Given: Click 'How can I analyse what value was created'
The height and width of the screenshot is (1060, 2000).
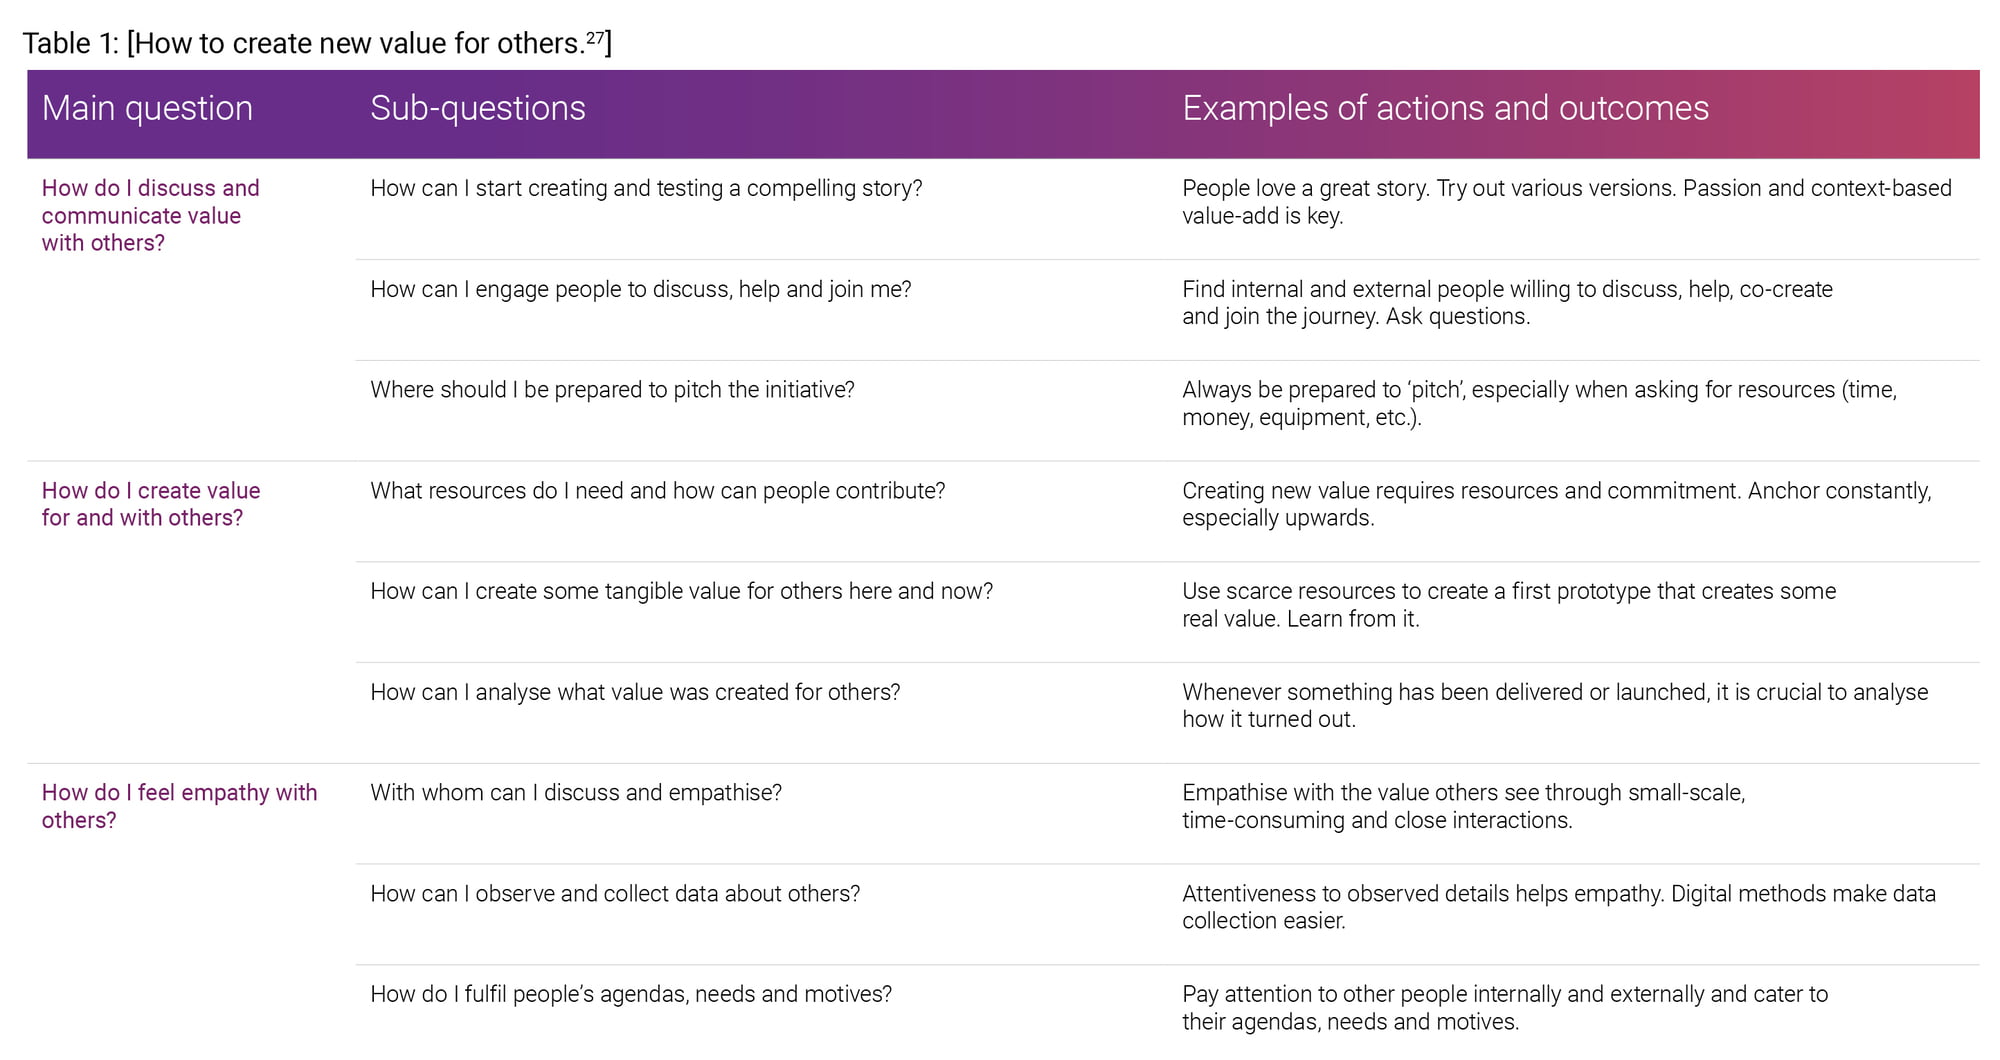Looking at the screenshot, I should click(635, 692).
